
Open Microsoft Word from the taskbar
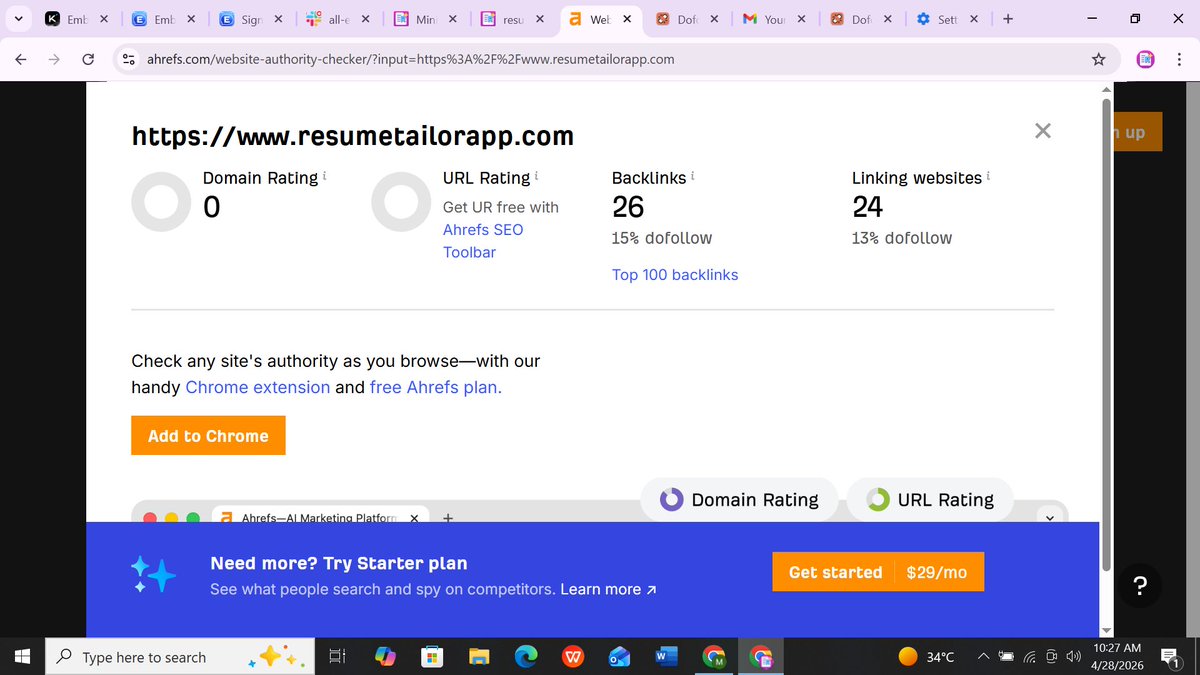coord(666,657)
